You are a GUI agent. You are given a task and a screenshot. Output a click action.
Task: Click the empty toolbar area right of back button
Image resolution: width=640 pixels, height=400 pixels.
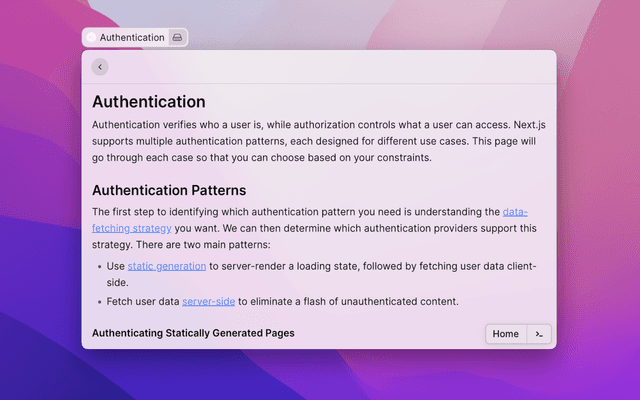[330, 67]
